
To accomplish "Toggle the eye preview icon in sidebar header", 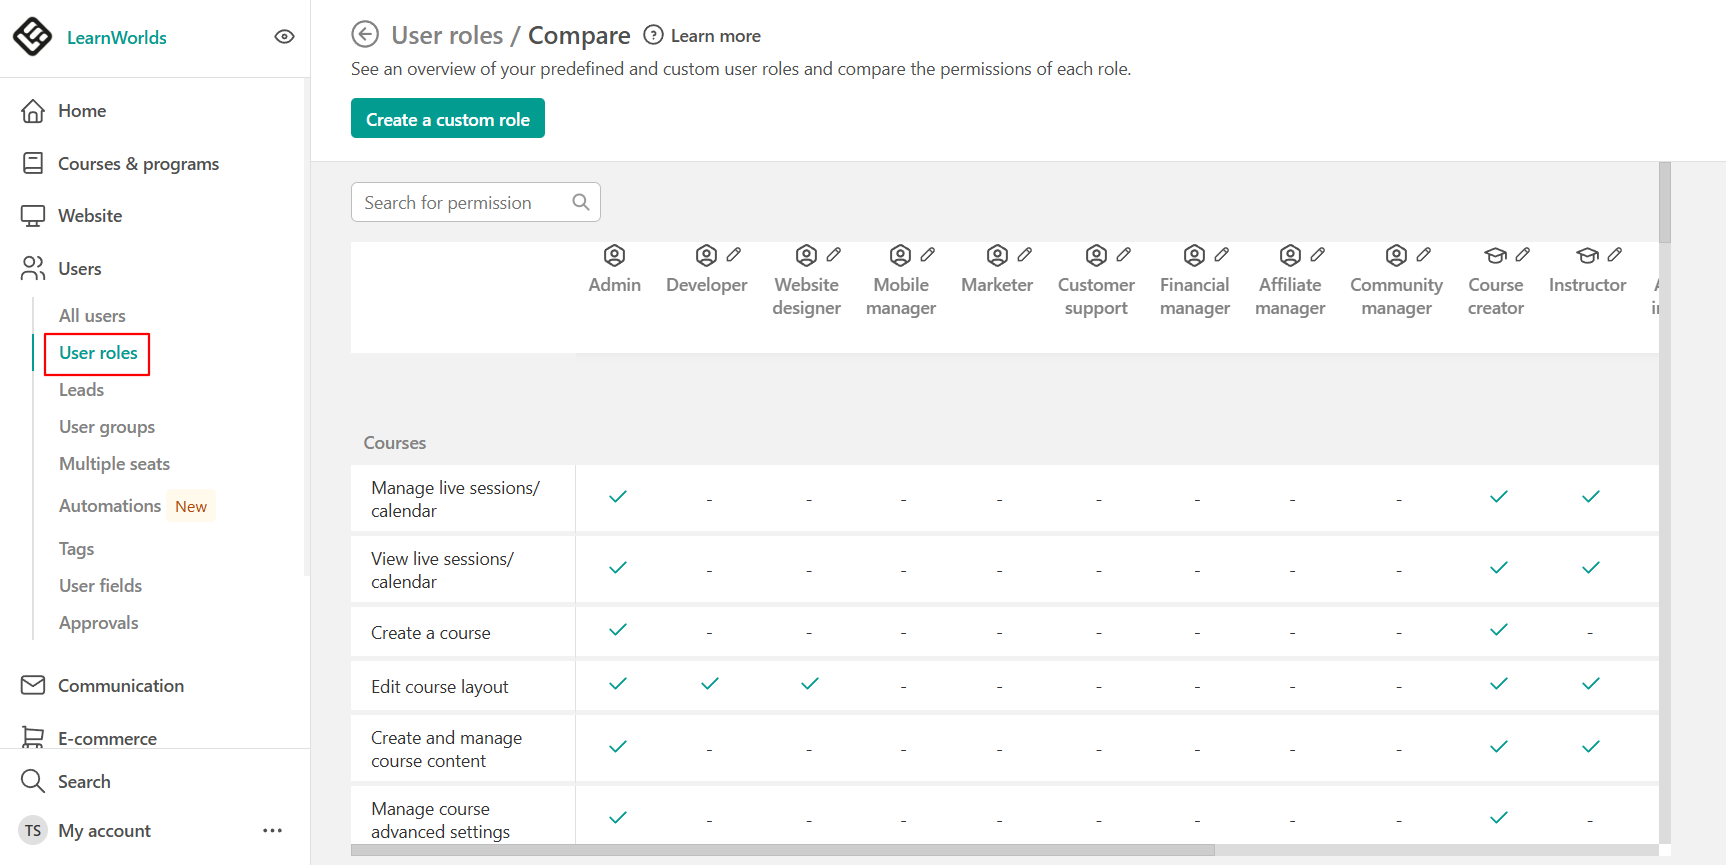I will pyautogui.click(x=285, y=37).
